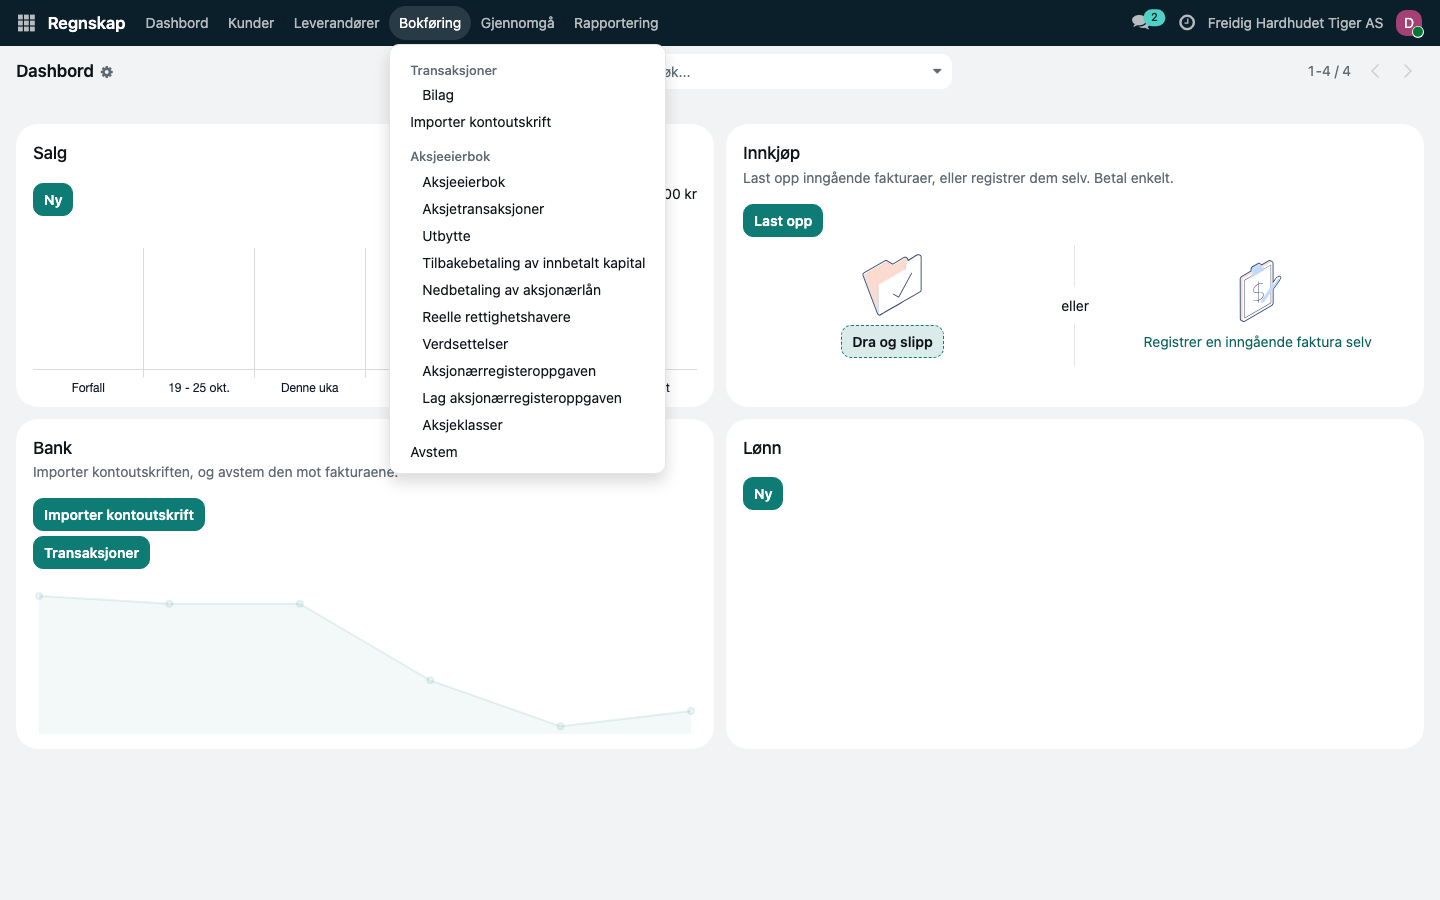Close the Bokføring menu
The width and height of the screenshot is (1440, 900).
[430, 23]
